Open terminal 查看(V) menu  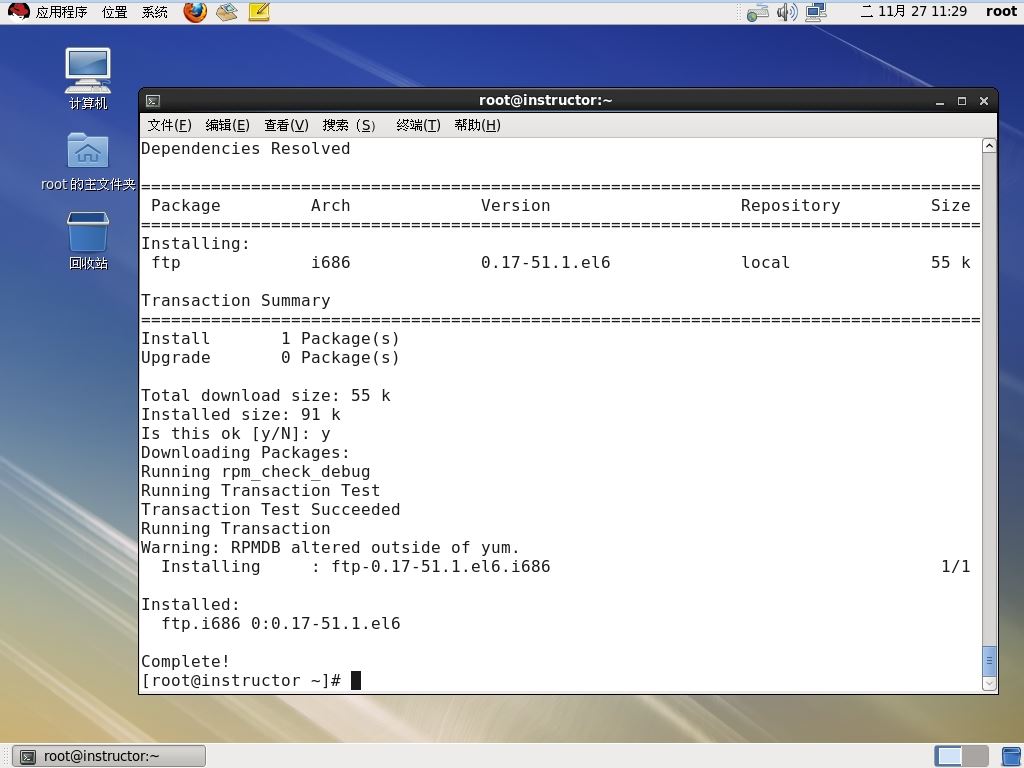coord(286,125)
